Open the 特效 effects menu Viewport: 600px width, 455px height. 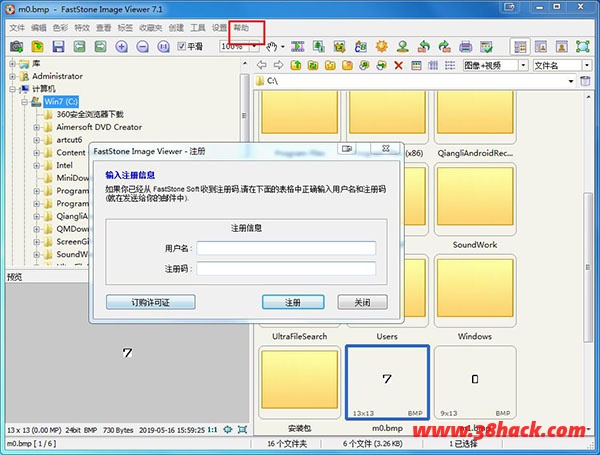point(82,28)
